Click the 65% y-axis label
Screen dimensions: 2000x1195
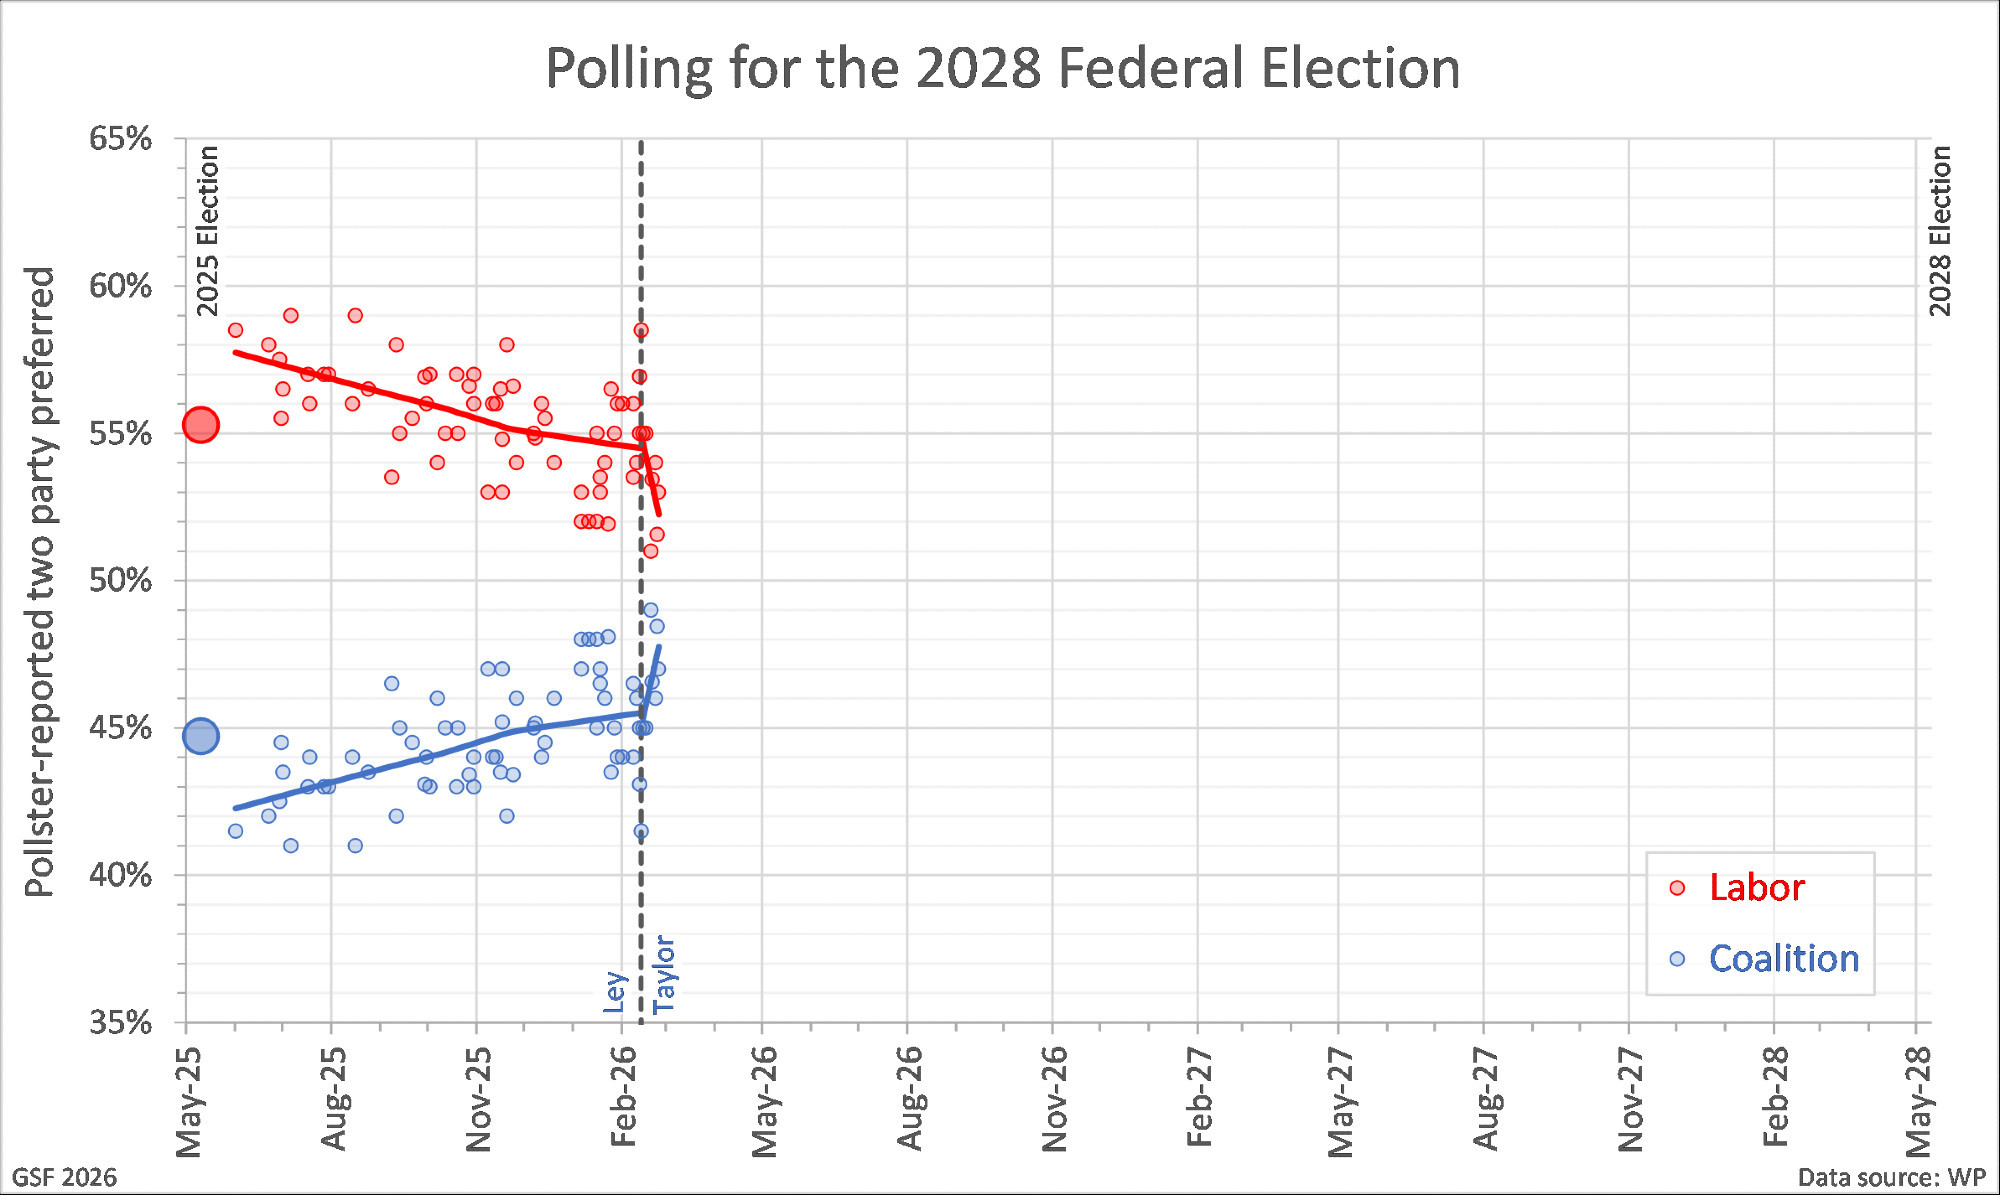pos(121,139)
